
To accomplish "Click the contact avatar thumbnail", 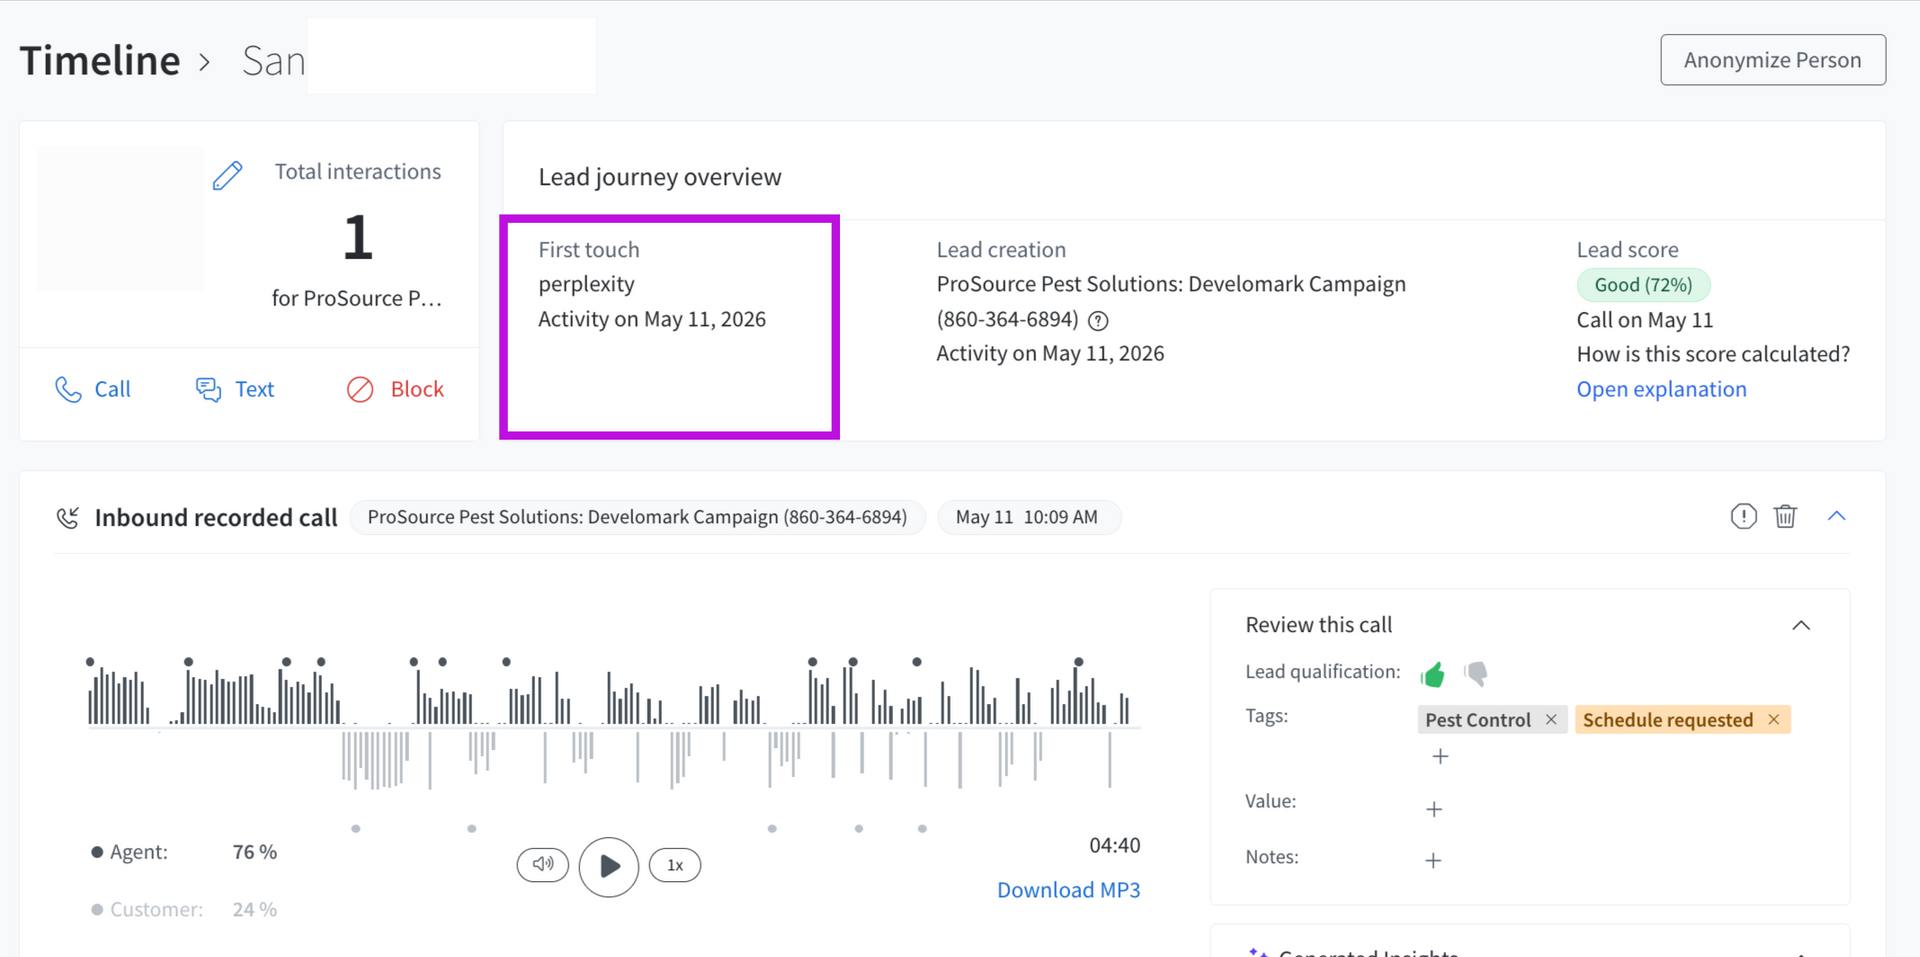I will [x=120, y=218].
